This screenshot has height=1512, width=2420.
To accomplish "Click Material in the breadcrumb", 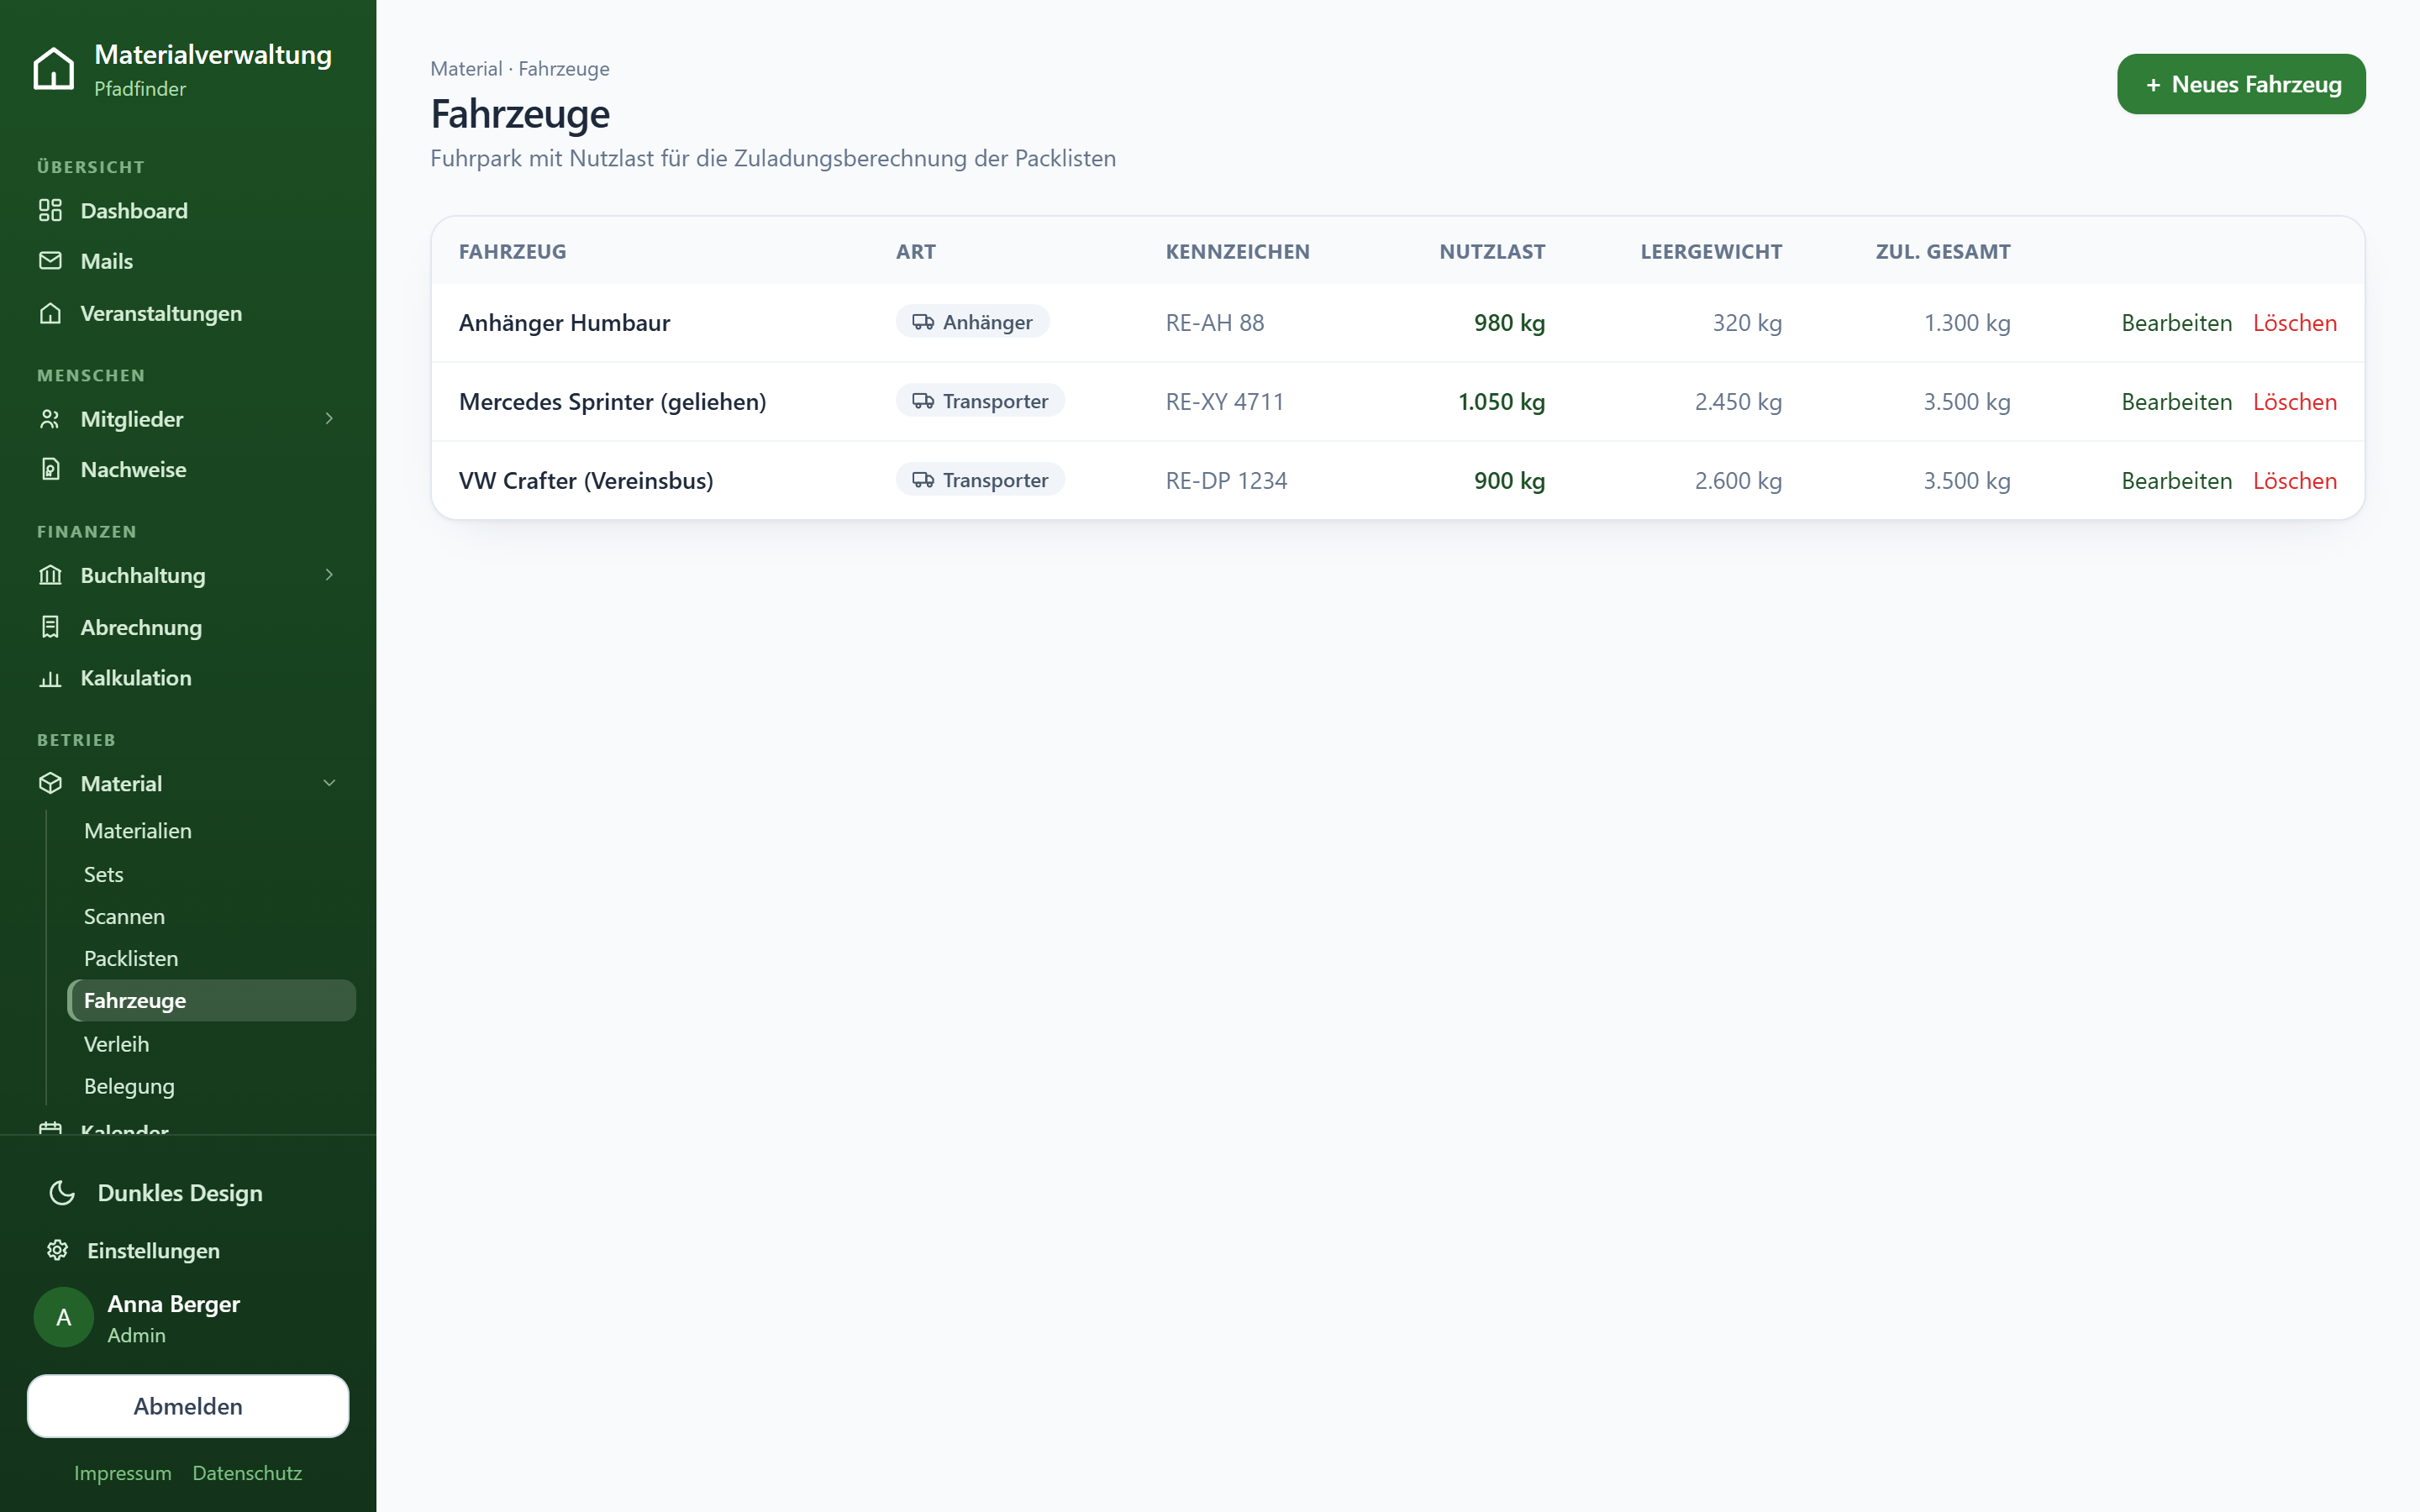I will [x=466, y=69].
